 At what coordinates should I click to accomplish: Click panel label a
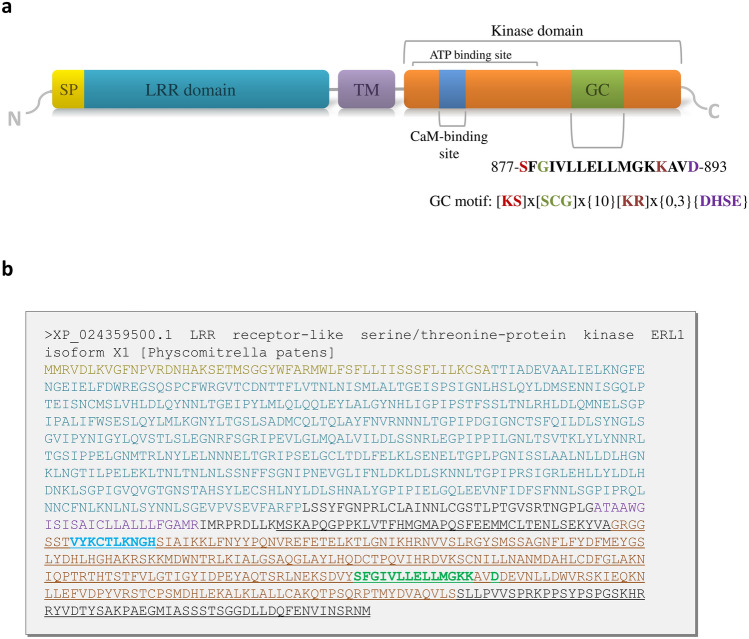point(6,8)
